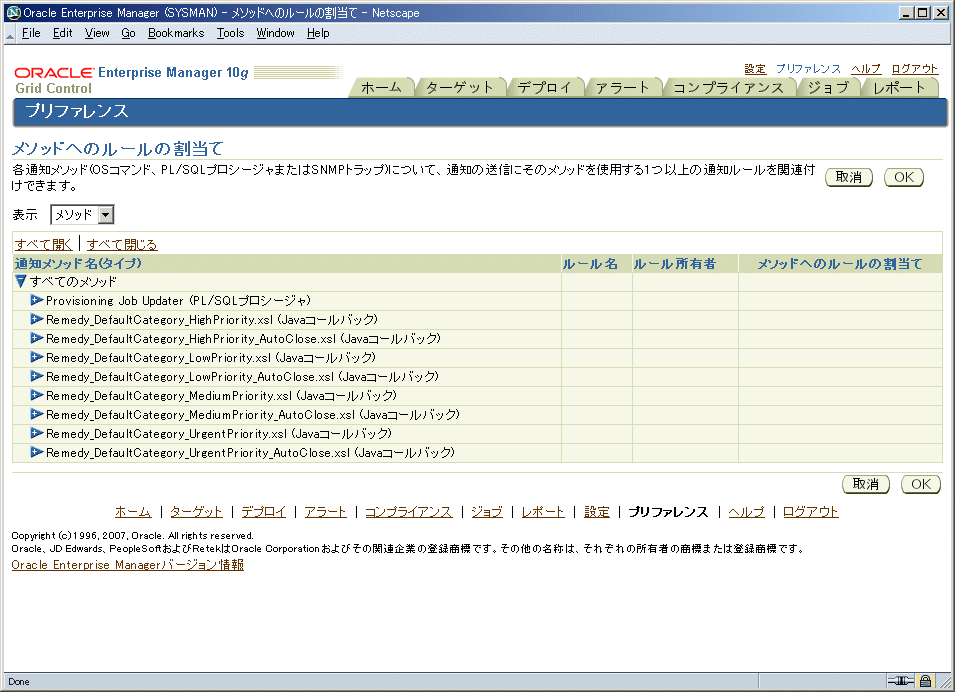Click the footer デプロイ link
The width and height of the screenshot is (955, 692).
(x=264, y=512)
